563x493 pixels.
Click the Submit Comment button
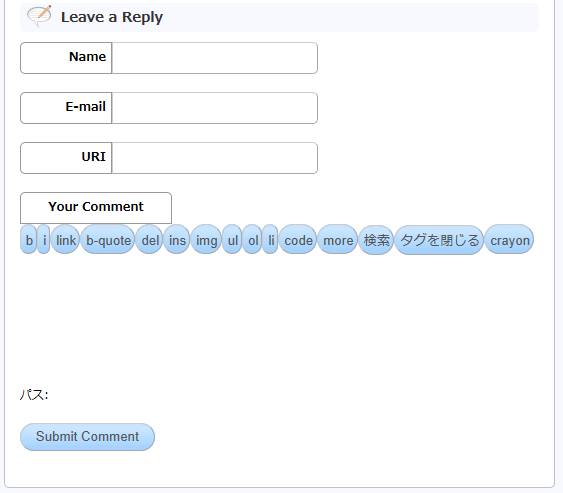pos(87,437)
